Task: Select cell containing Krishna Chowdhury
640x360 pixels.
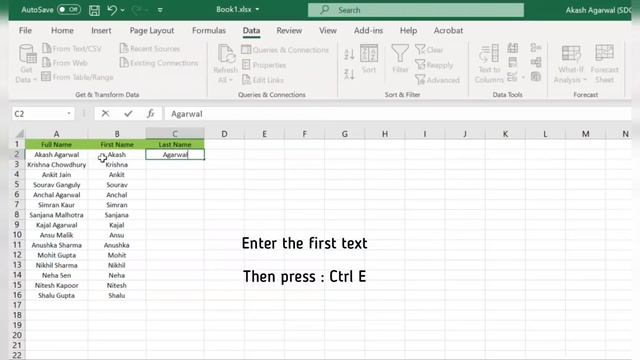Action: (56, 164)
